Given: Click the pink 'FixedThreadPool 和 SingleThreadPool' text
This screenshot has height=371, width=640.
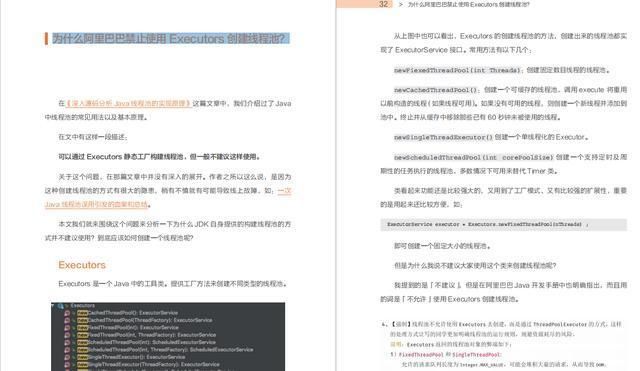Looking at the screenshot, I should (450, 355).
